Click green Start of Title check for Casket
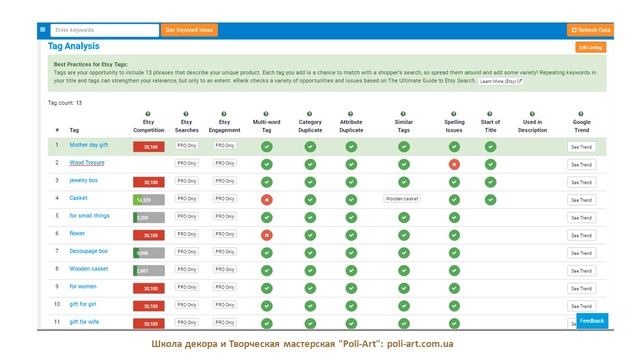The height and width of the screenshot is (360, 640). [x=490, y=200]
